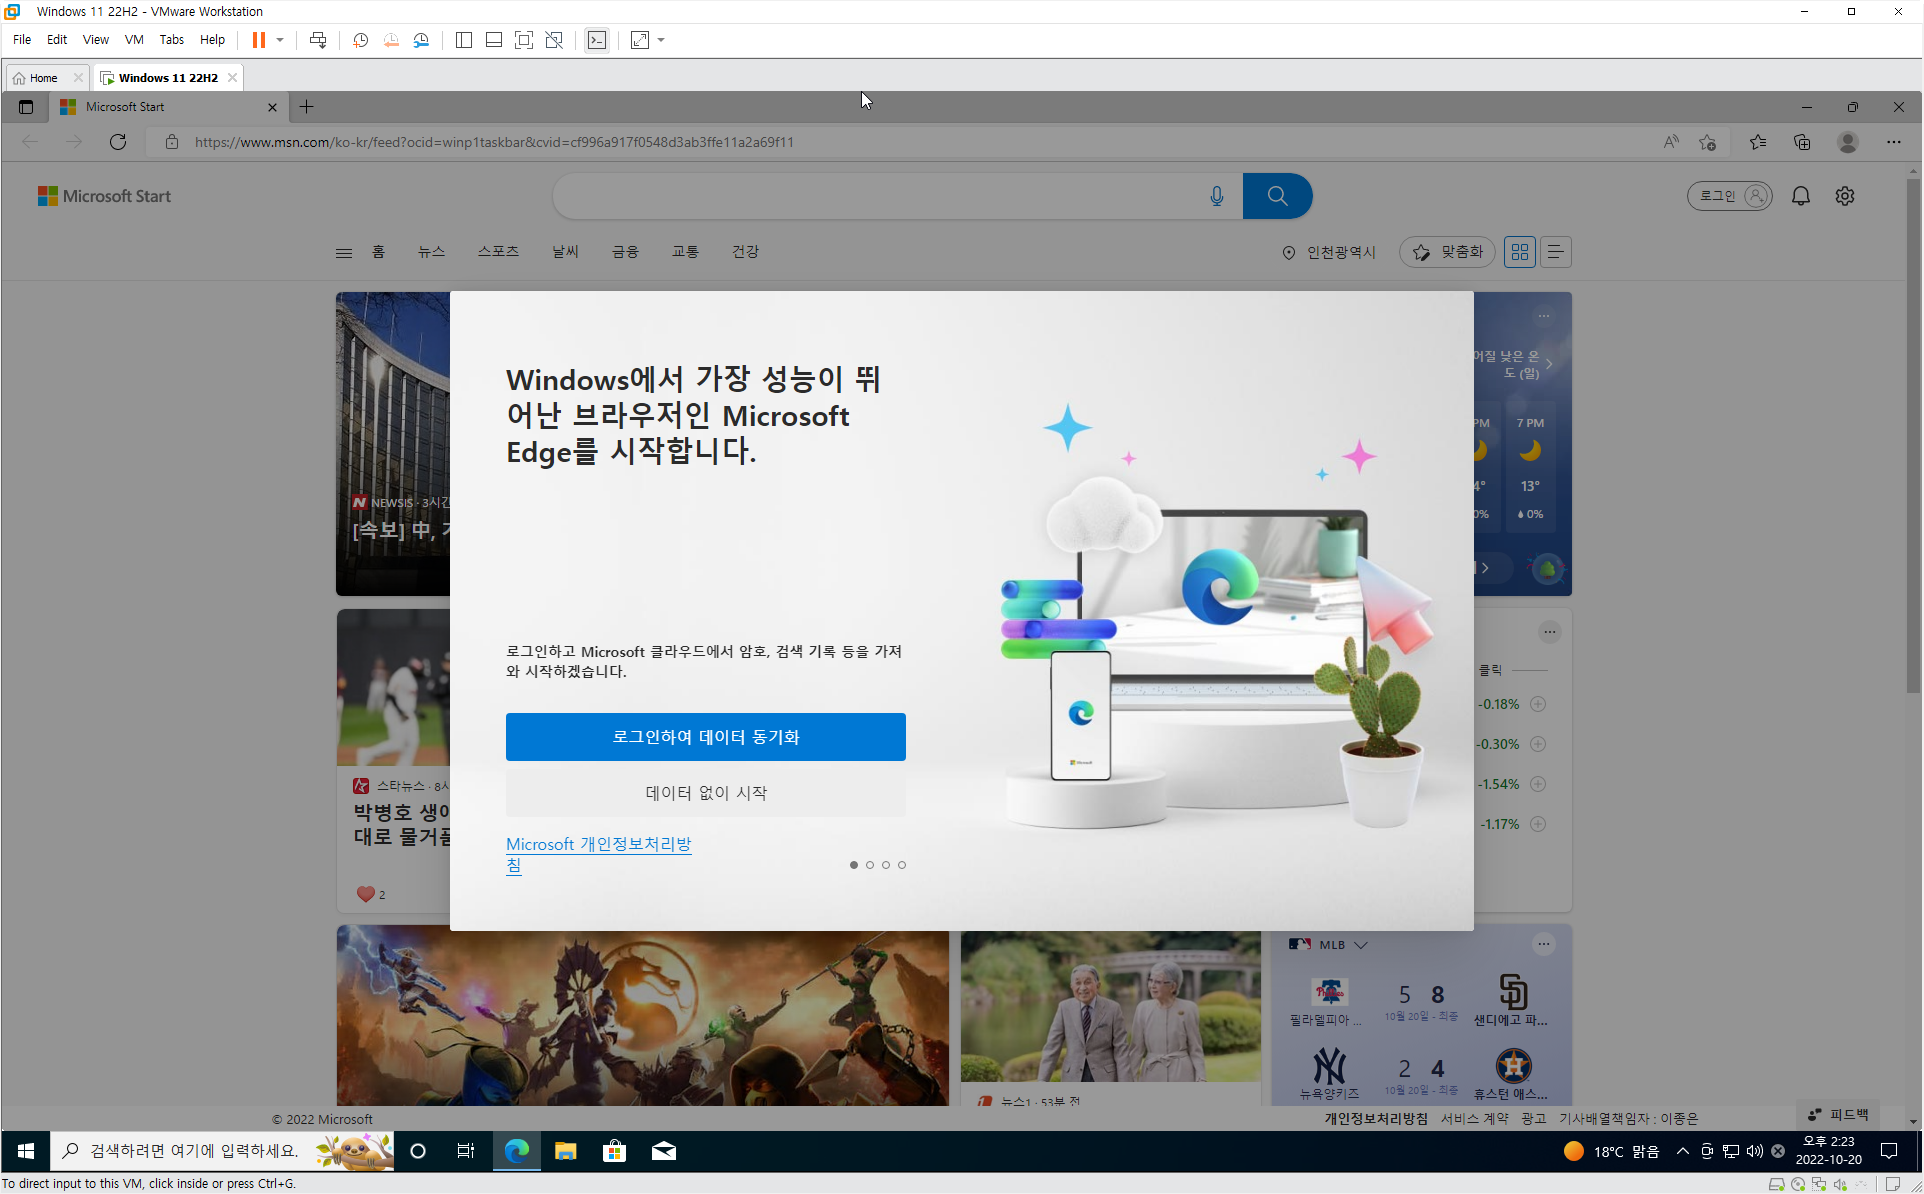This screenshot has height=1194, width=1924.
Task: Select the second carousel page dot
Action: point(870,865)
